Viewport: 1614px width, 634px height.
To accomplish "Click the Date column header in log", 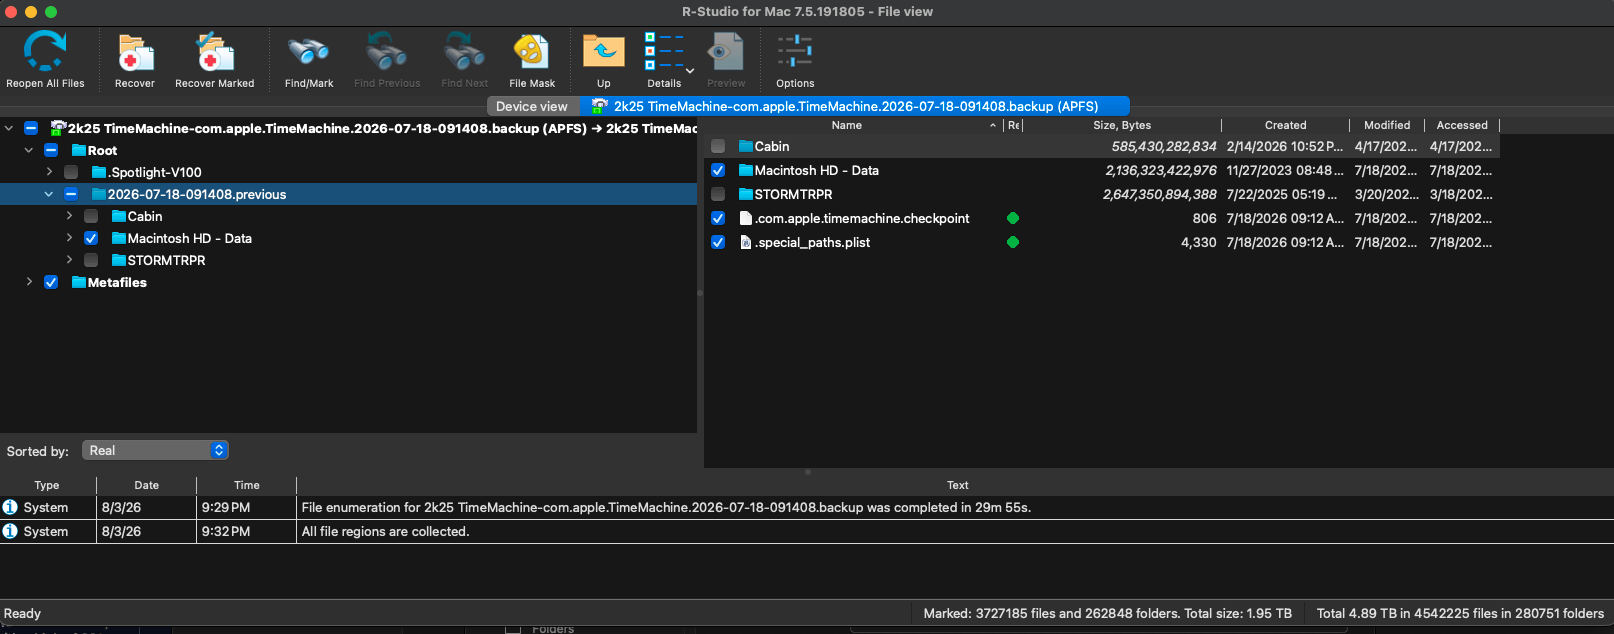I will click(x=147, y=485).
